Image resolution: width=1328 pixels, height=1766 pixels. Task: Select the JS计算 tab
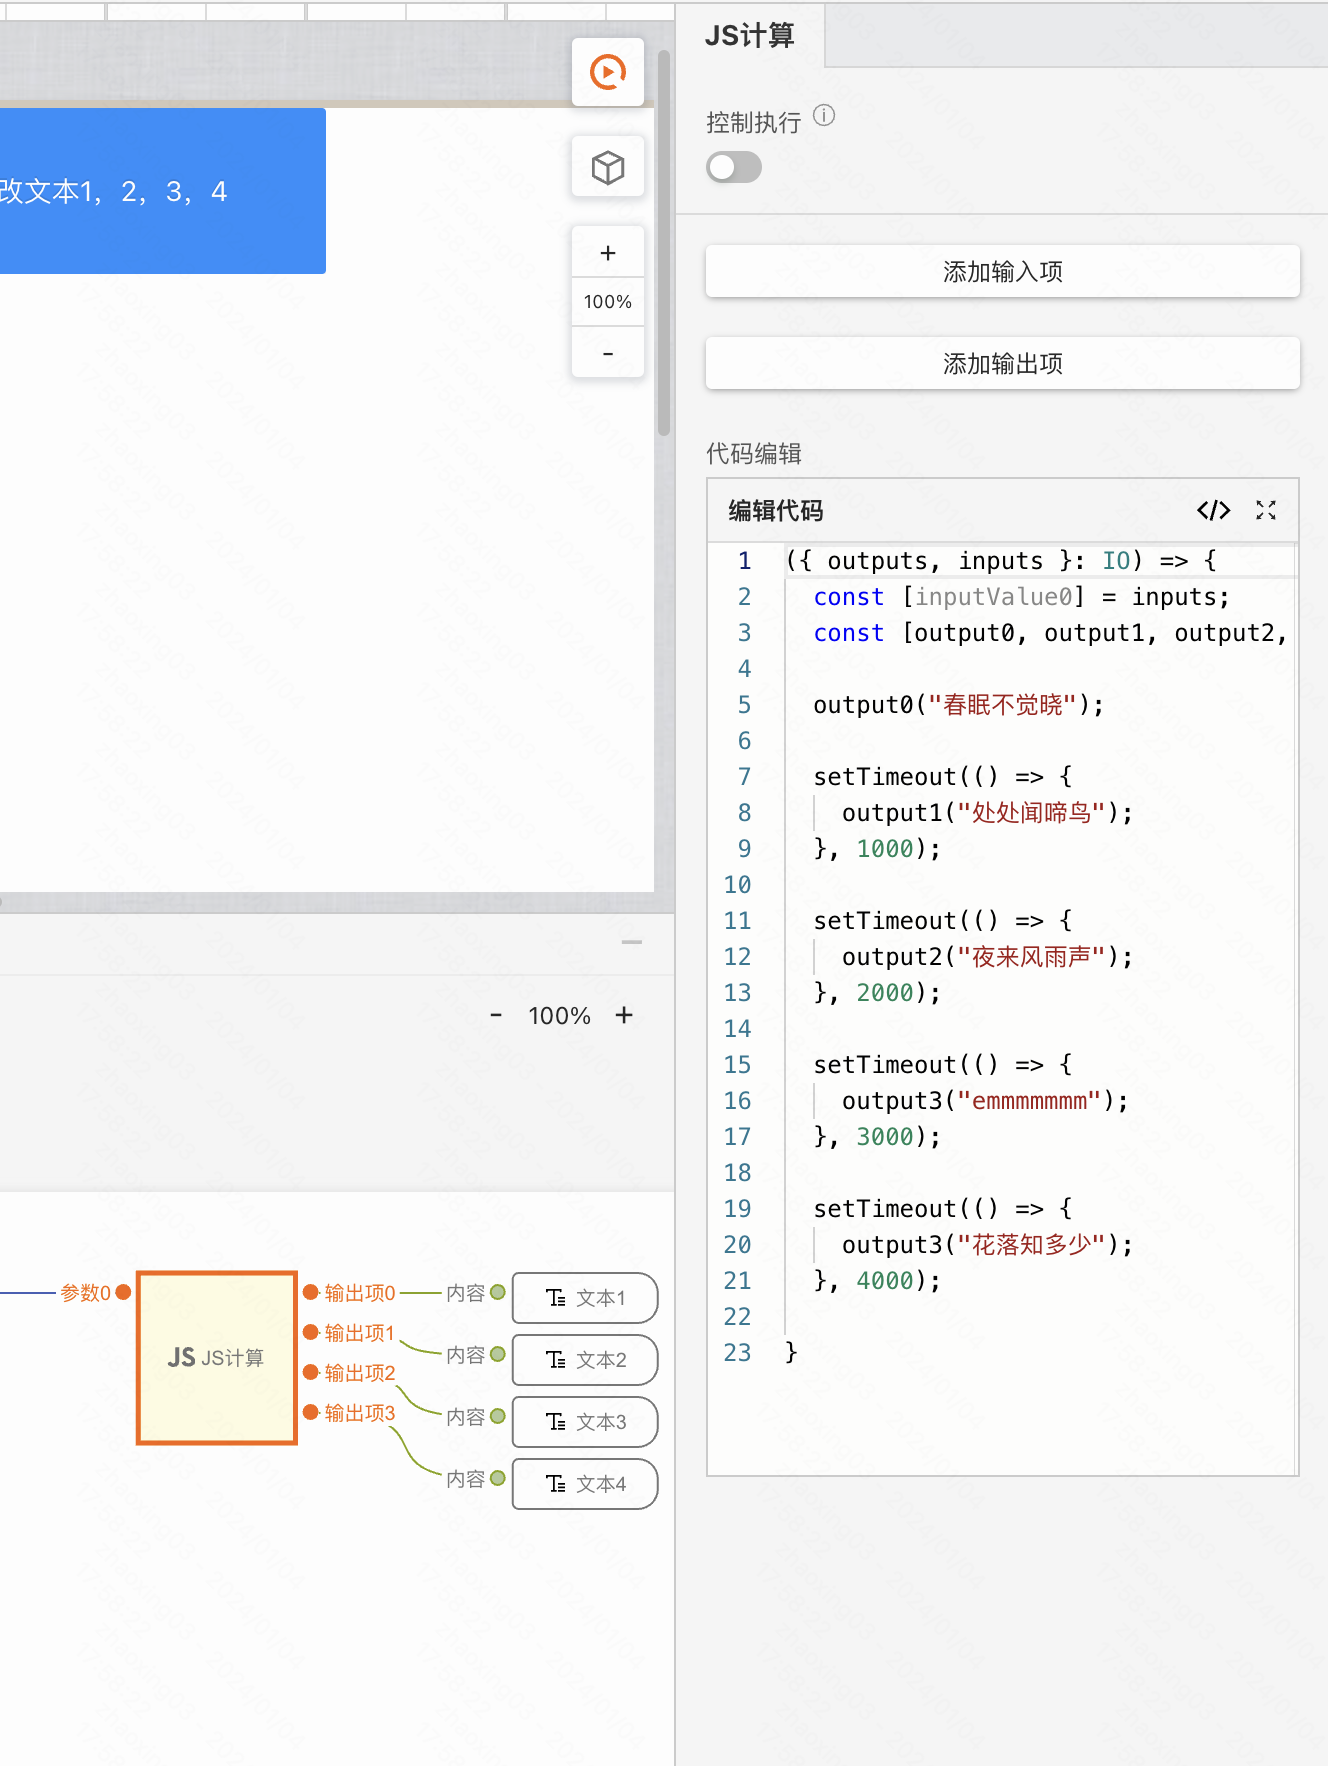click(x=750, y=36)
